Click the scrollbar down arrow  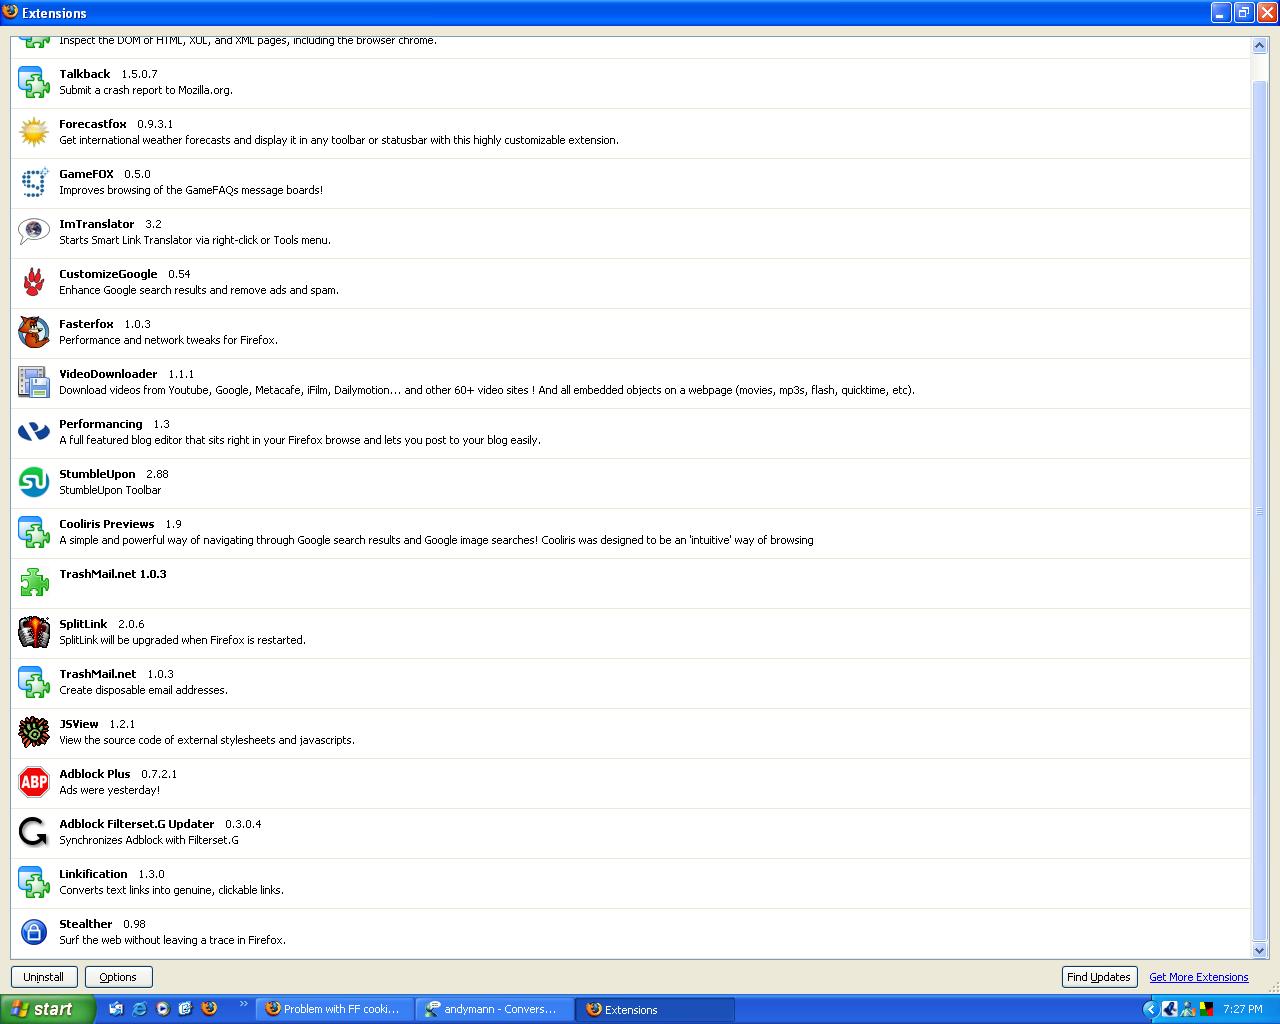[1260, 951]
